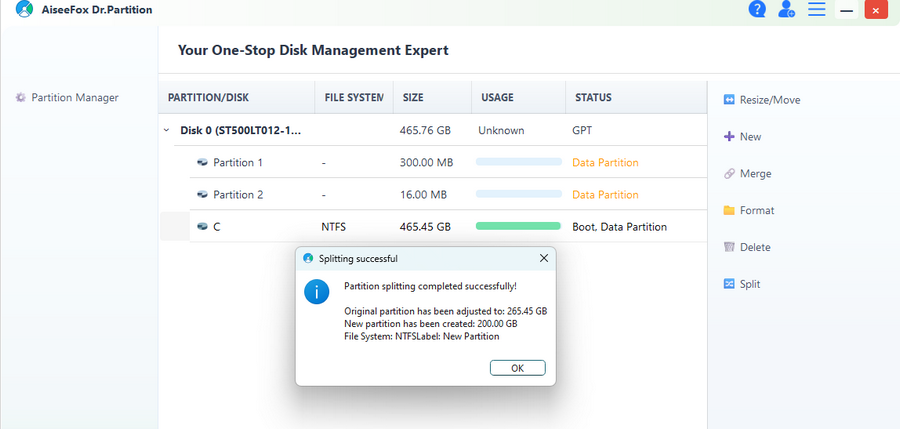This screenshot has height=429, width=900.
Task: Choose the New operation label
Action: click(750, 137)
